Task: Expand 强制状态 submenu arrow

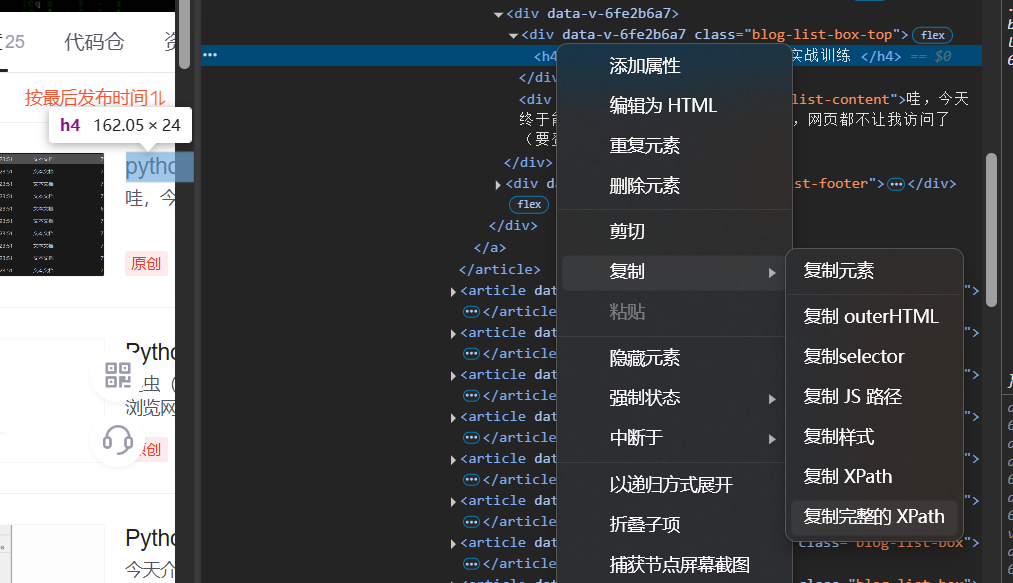Action: coord(772,399)
